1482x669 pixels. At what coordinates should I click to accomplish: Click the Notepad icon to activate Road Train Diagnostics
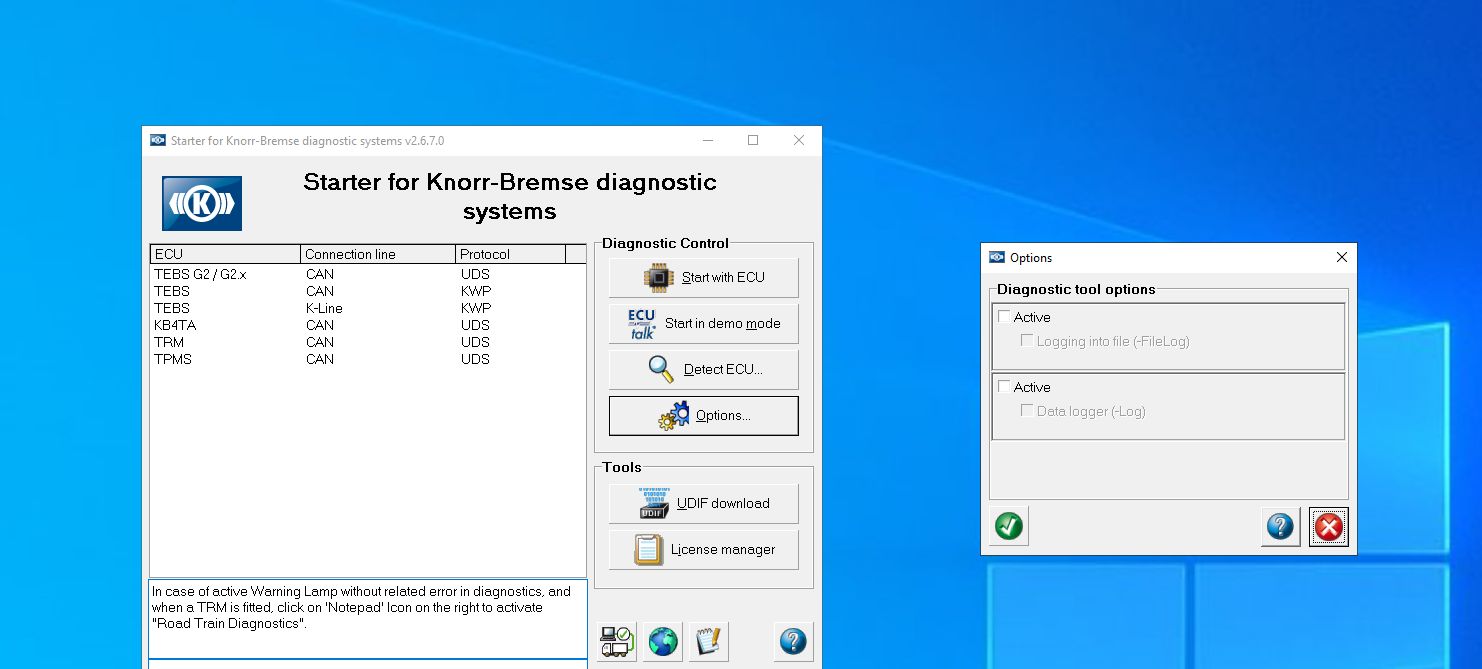click(x=709, y=641)
